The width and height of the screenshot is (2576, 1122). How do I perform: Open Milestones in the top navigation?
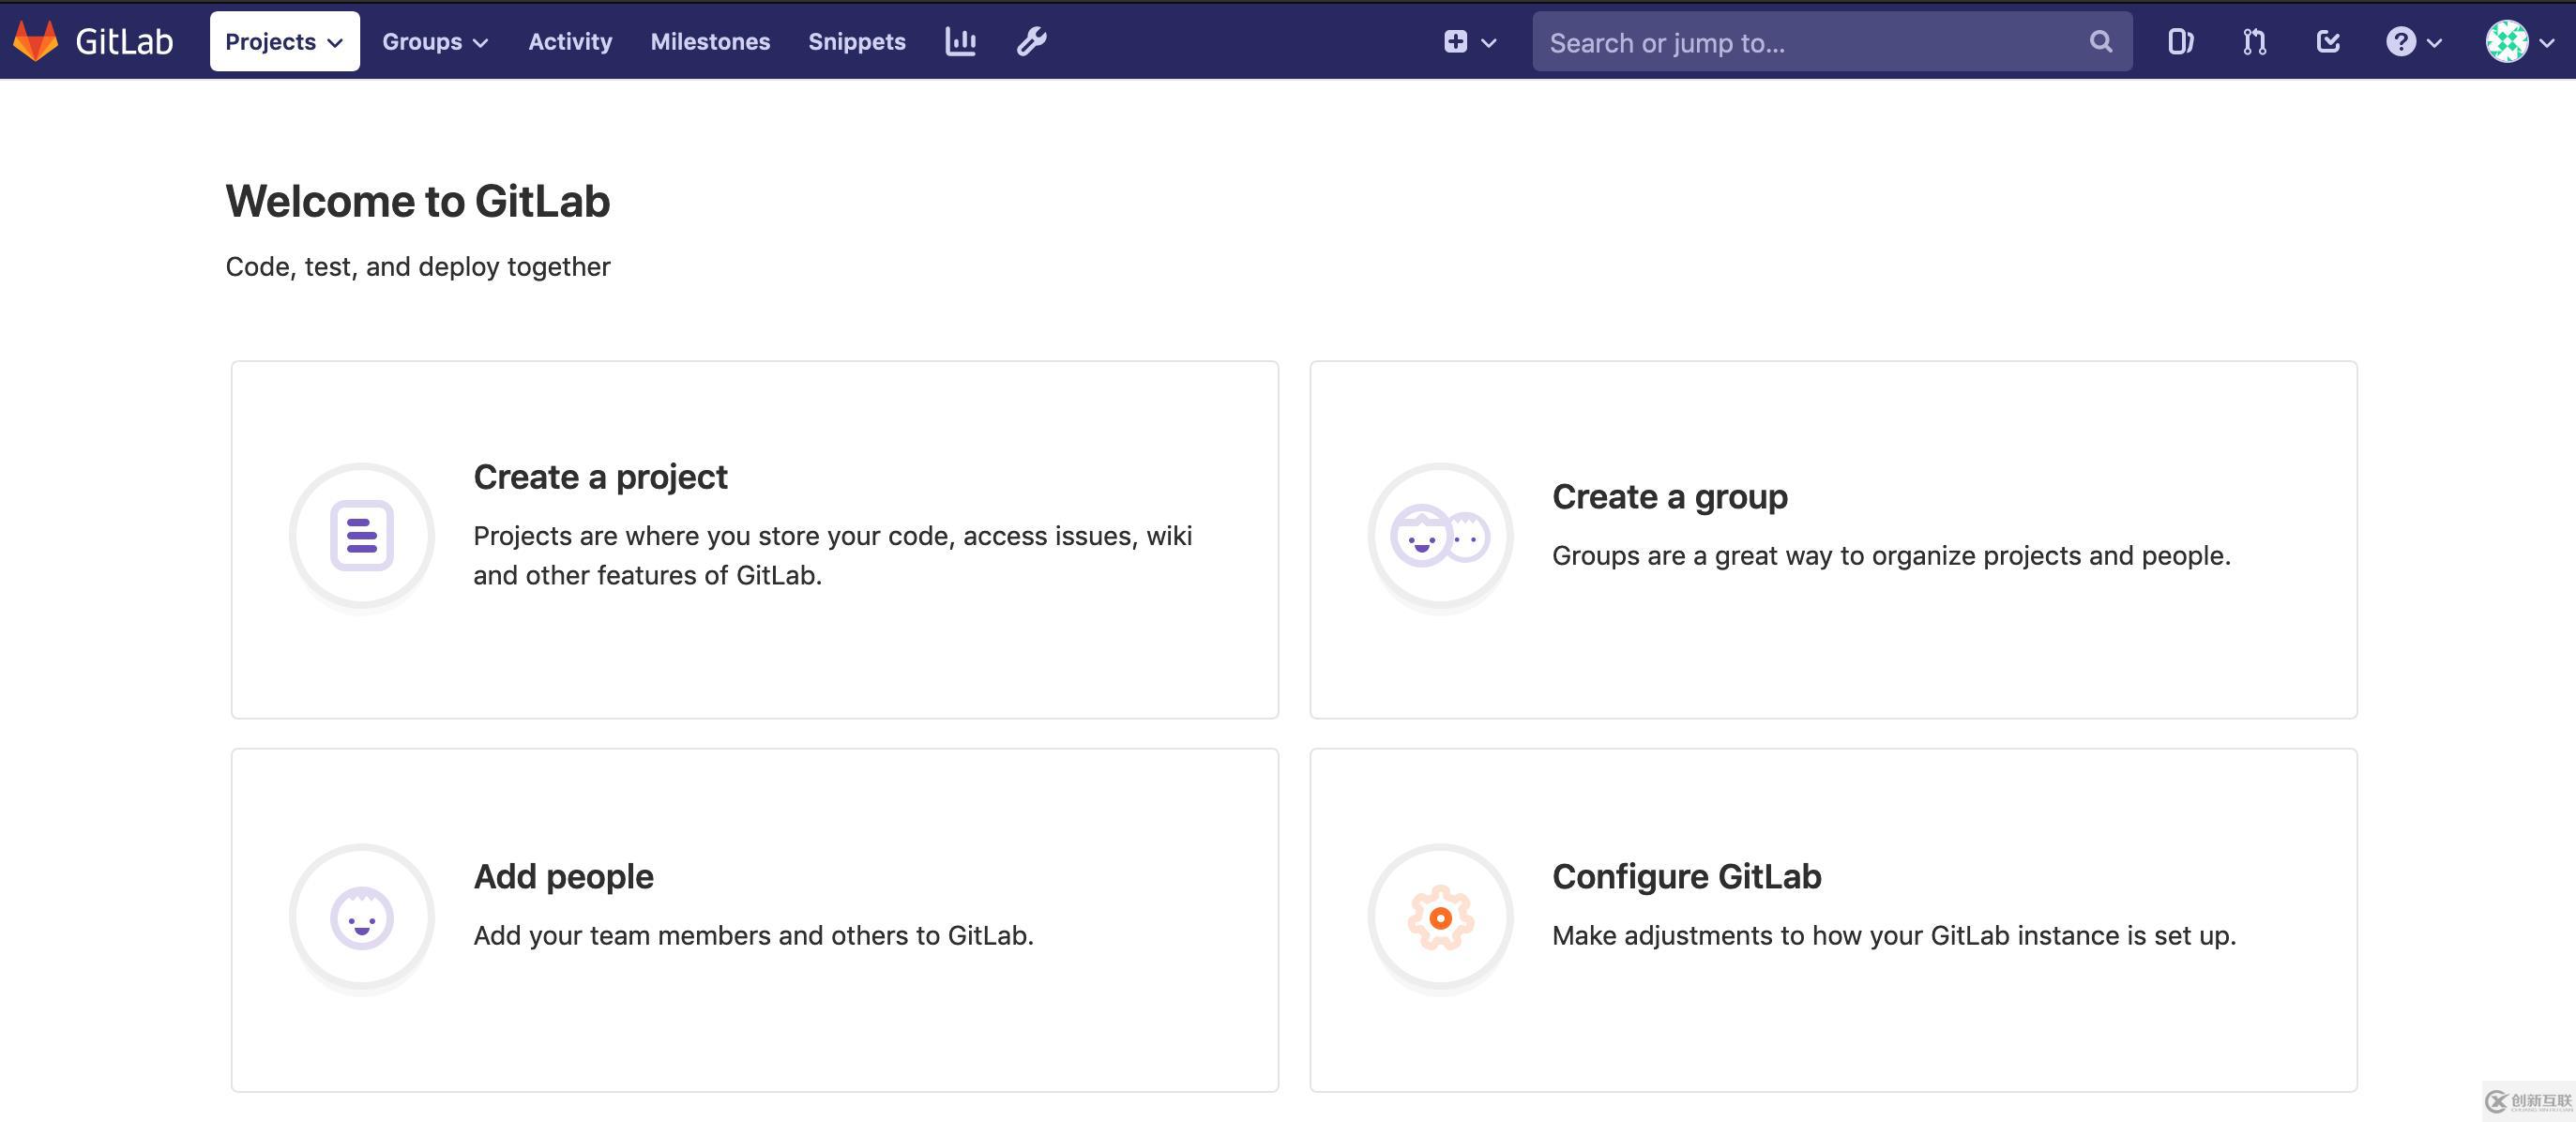710,41
